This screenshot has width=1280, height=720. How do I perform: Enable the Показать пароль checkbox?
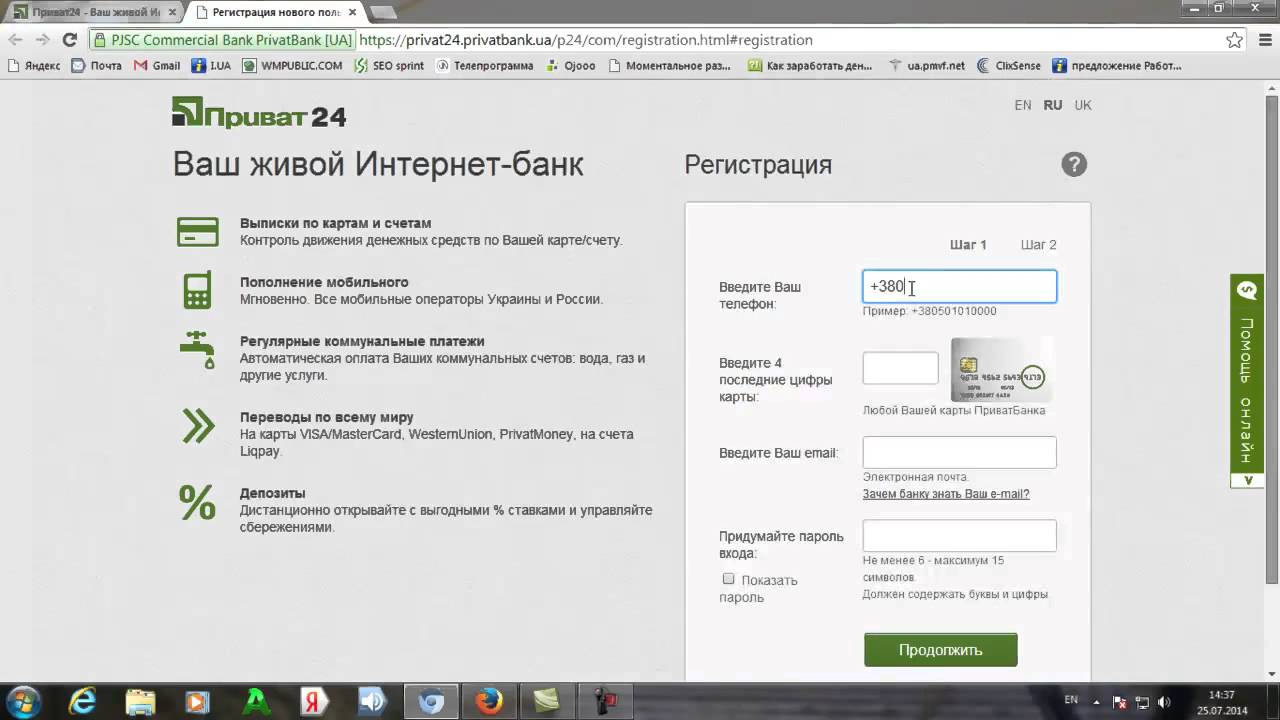(728, 579)
